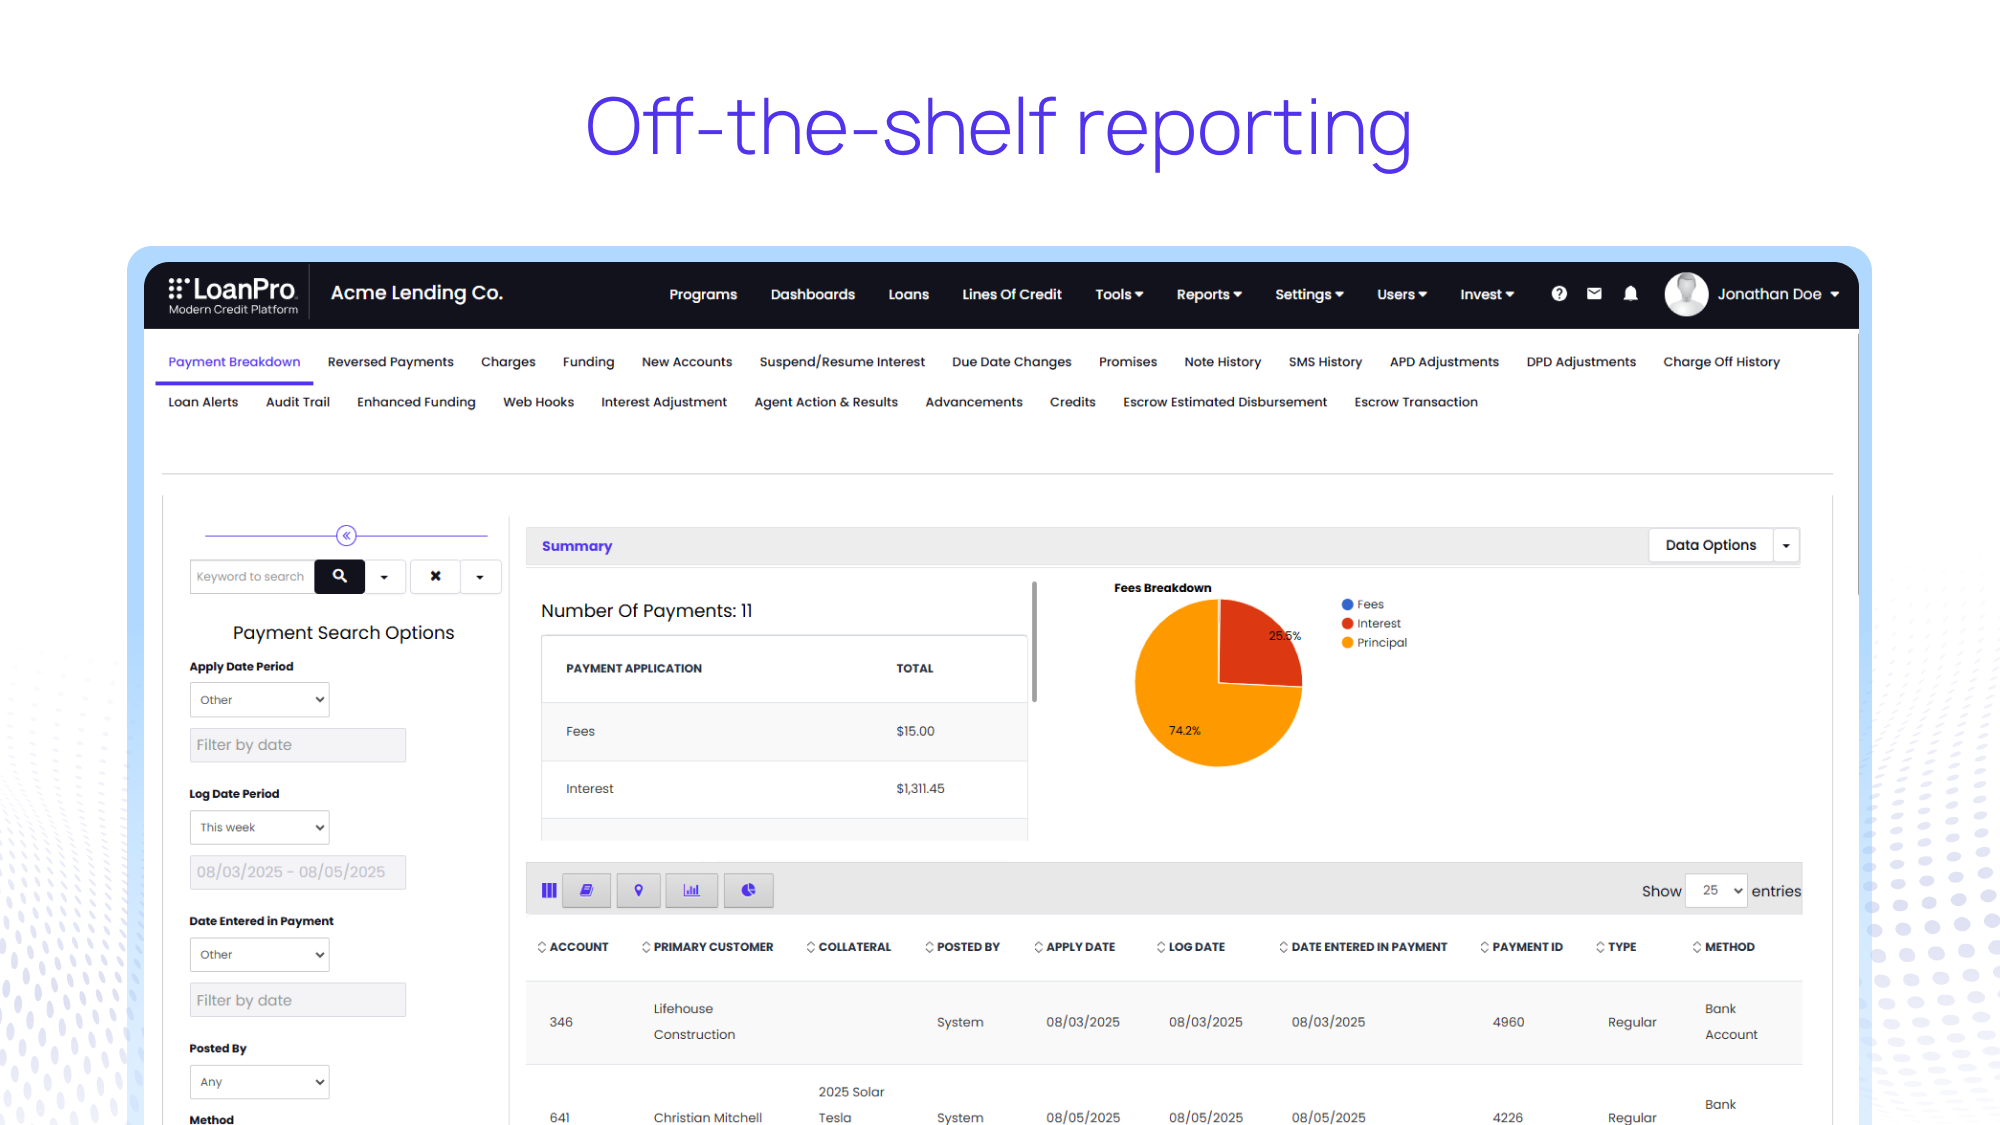Open the Log Date Period dropdown
Viewport: 2000px width, 1125px height.
259,827
